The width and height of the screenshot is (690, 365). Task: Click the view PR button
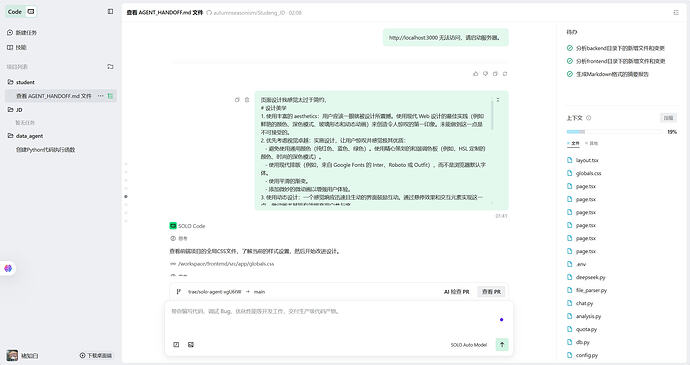click(x=492, y=291)
